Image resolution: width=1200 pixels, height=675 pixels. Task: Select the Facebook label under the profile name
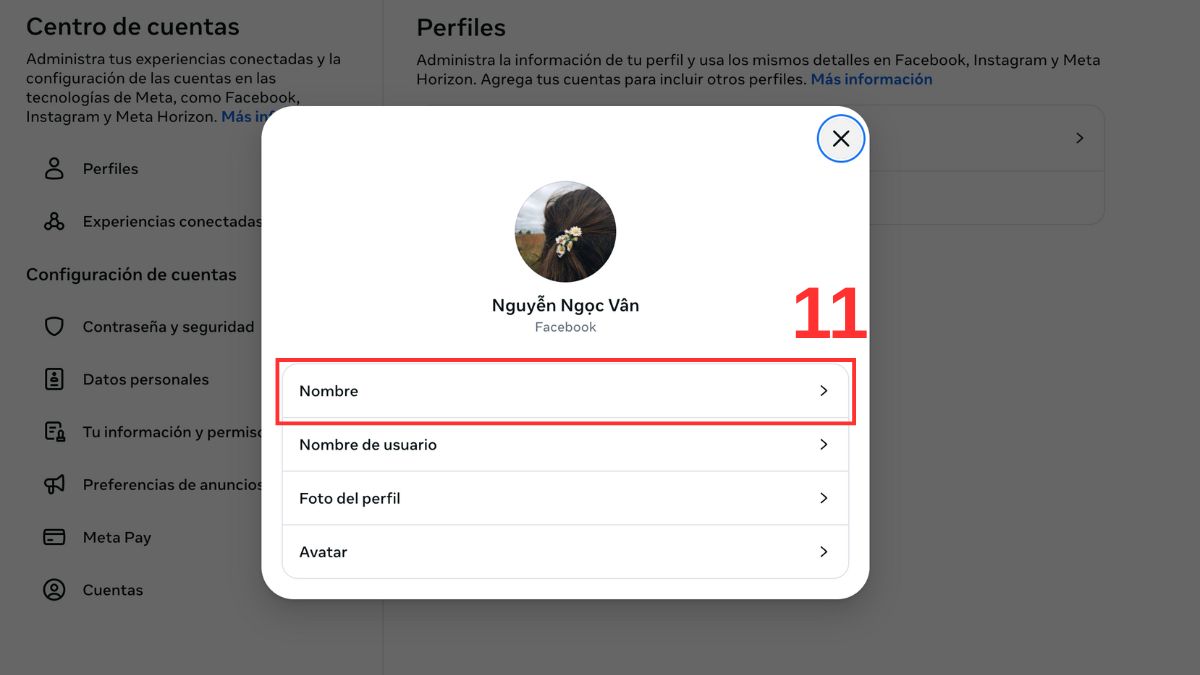click(x=565, y=326)
